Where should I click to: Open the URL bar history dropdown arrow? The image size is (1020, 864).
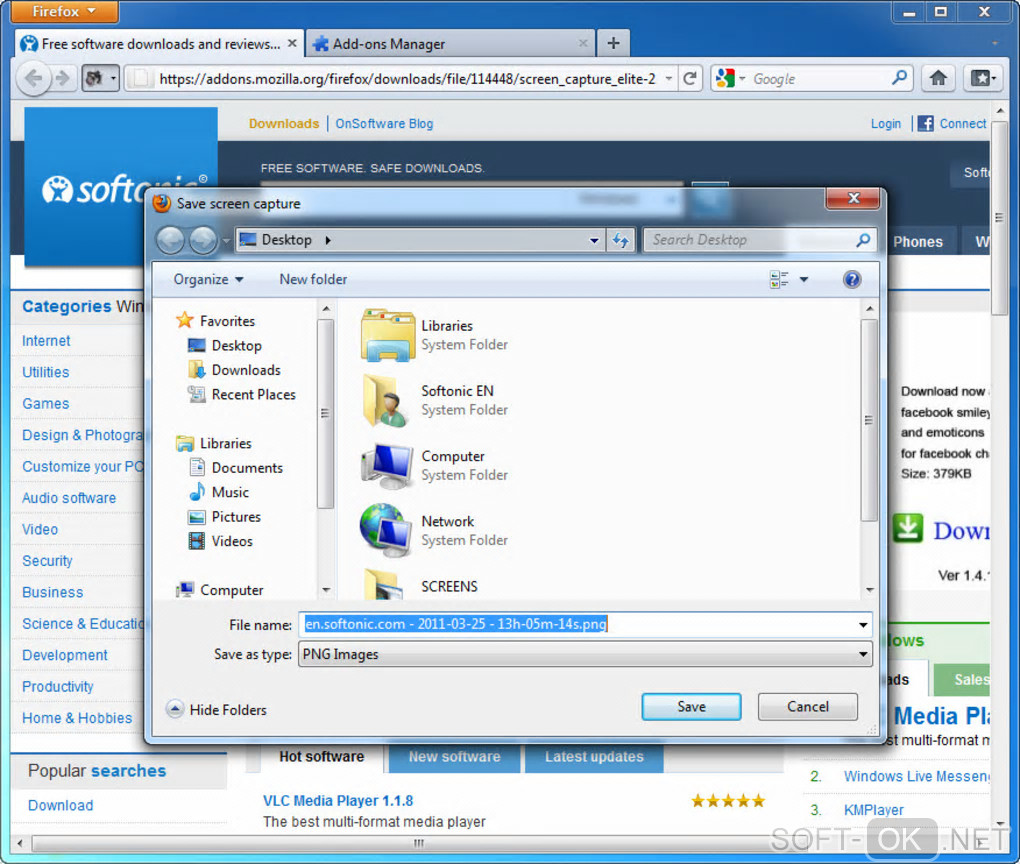[668, 79]
